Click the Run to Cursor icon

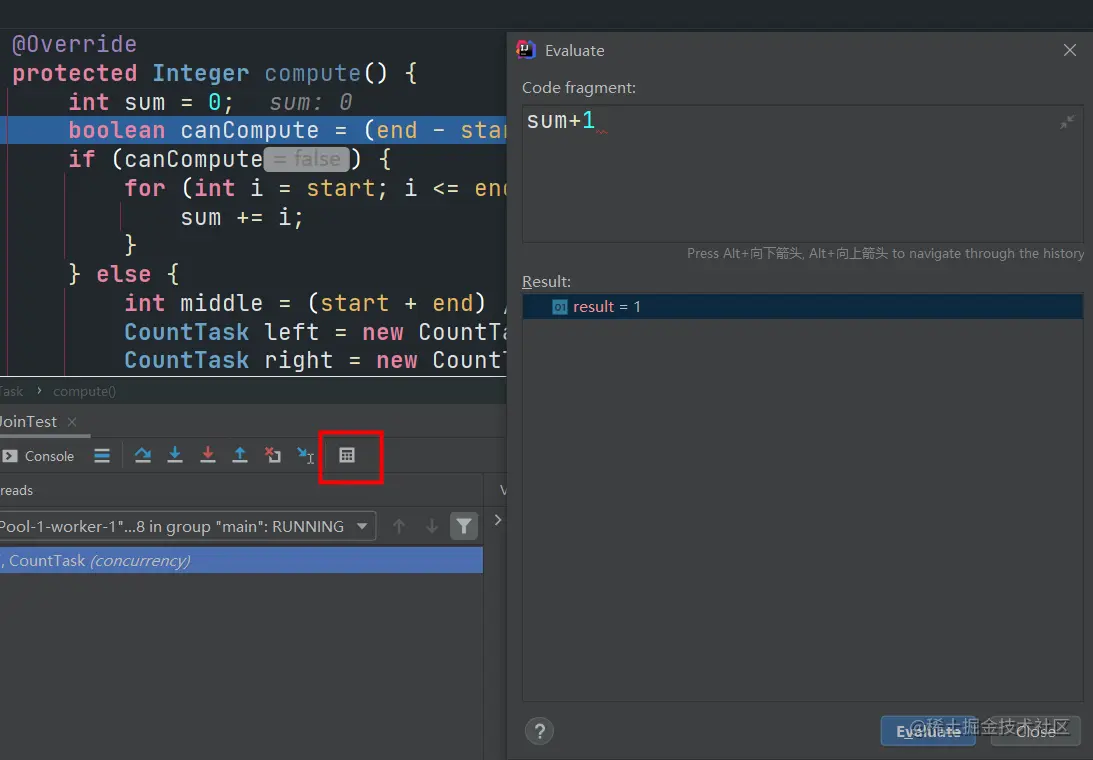305,455
